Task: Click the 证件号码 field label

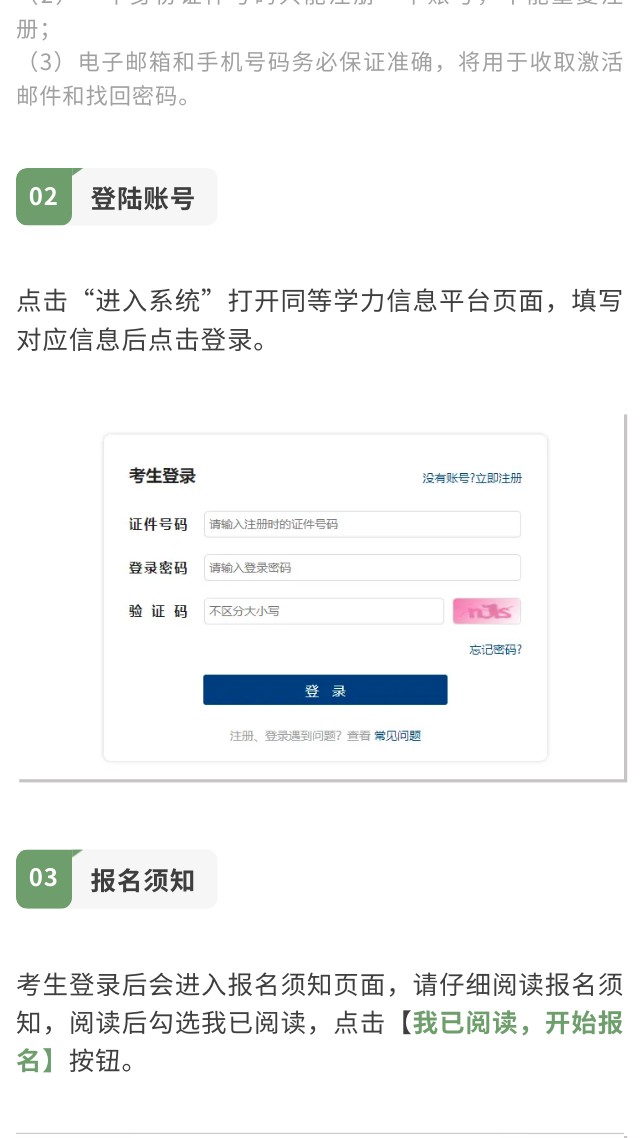Action: (x=158, y=524)
